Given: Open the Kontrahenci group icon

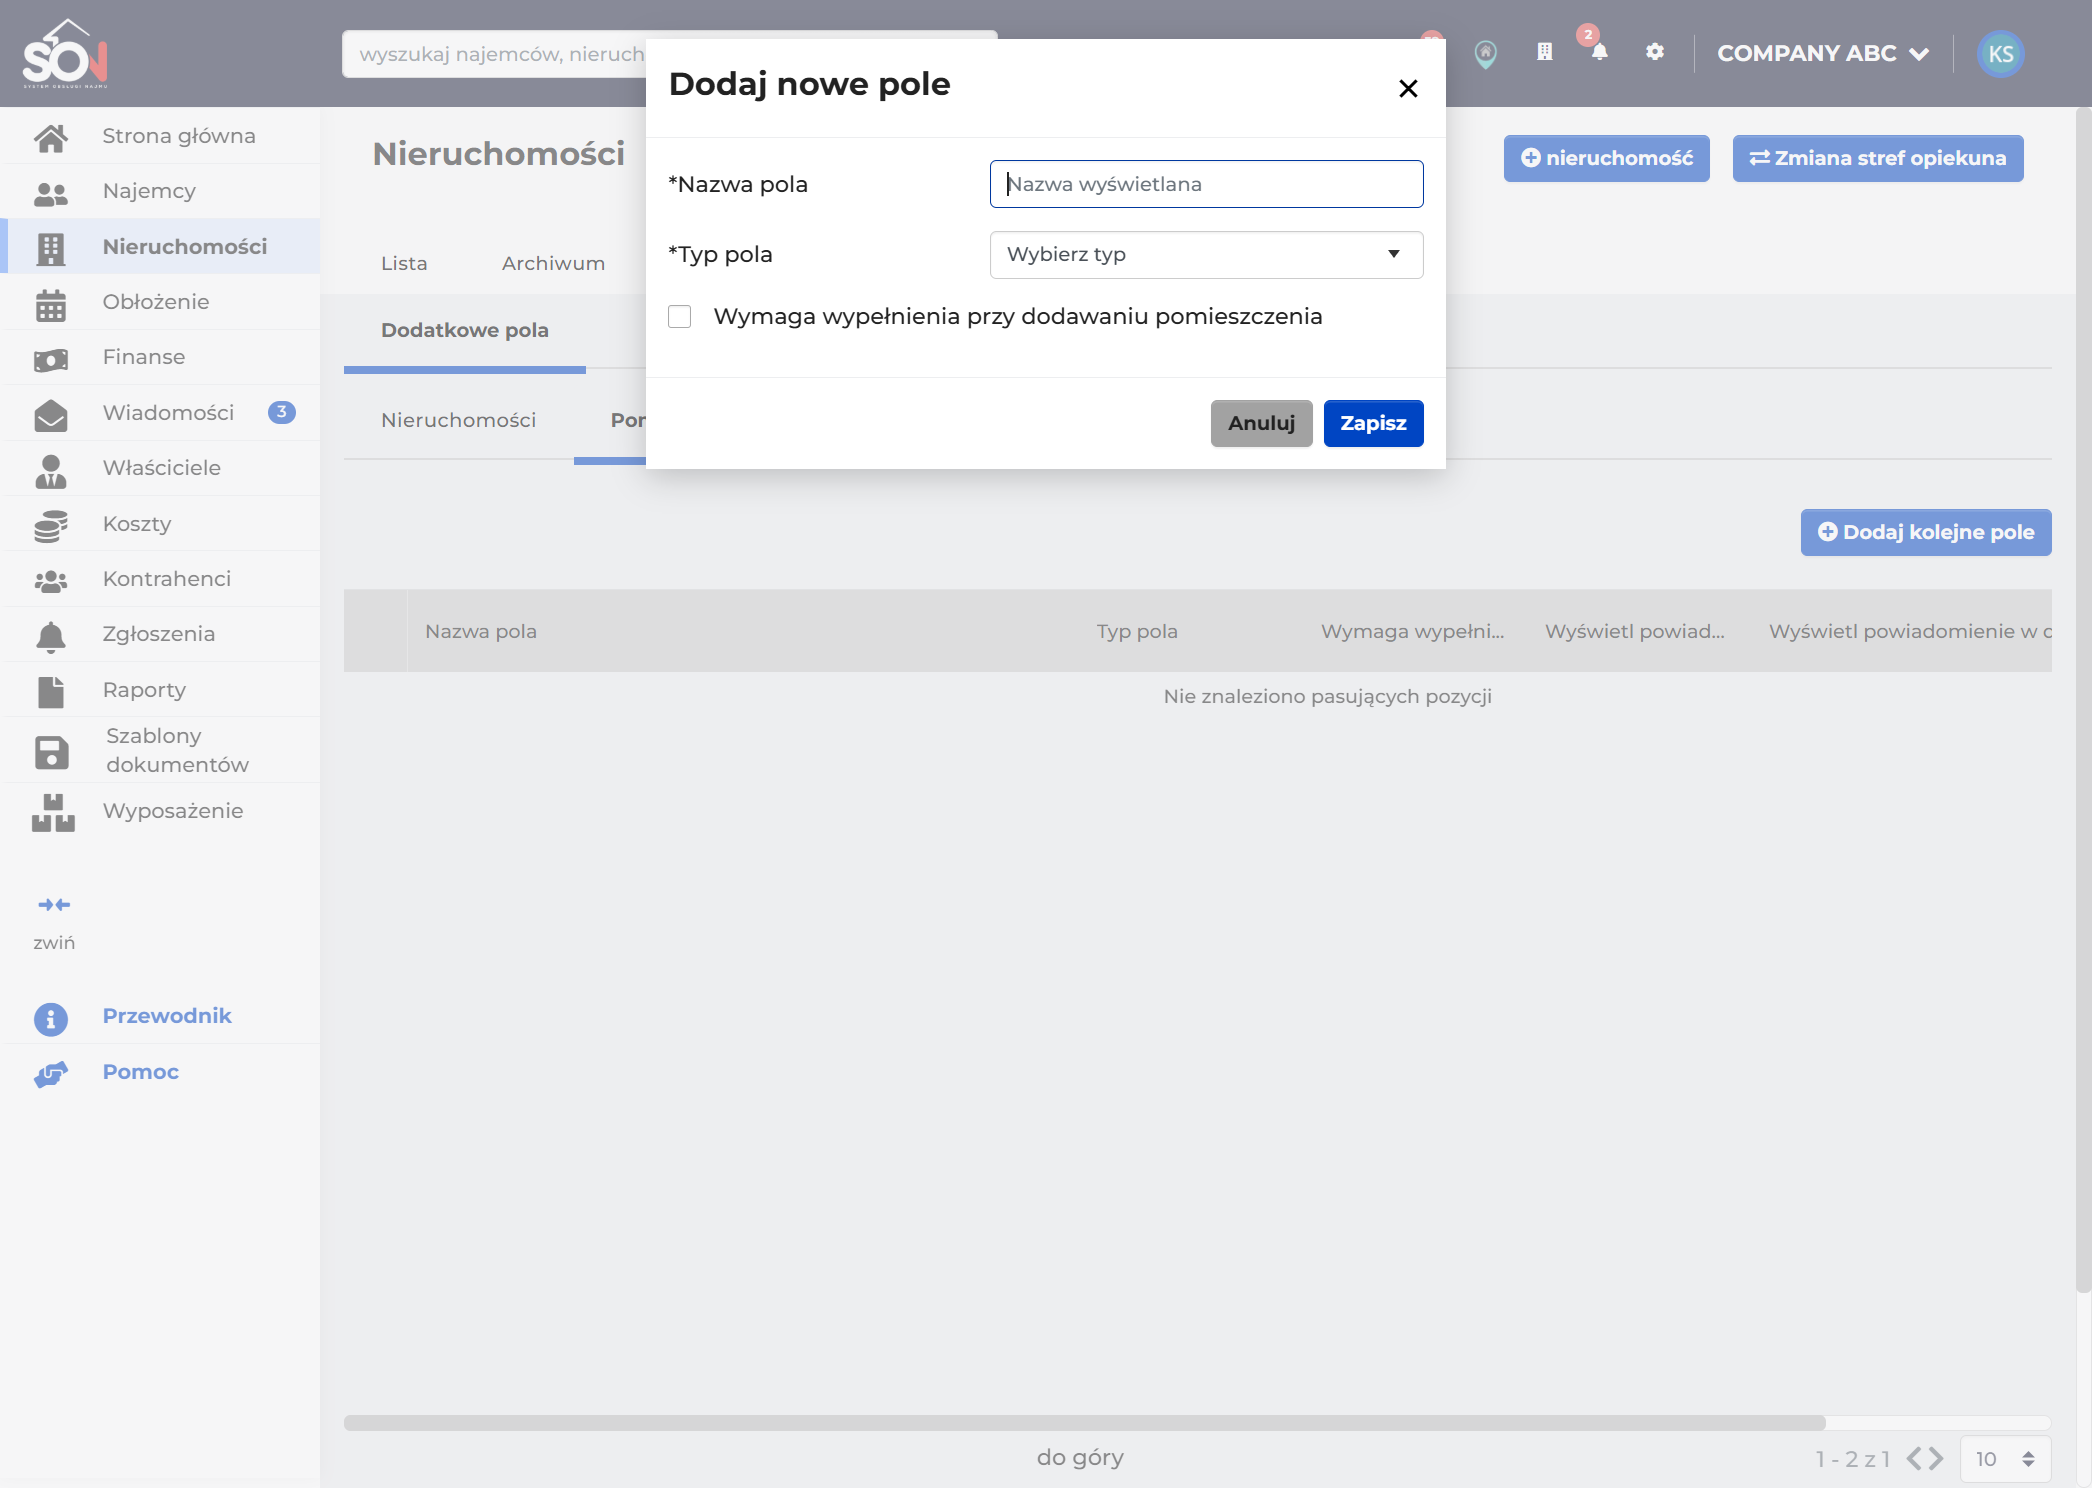Looking at the screenshot, I should tap(51, 580).
